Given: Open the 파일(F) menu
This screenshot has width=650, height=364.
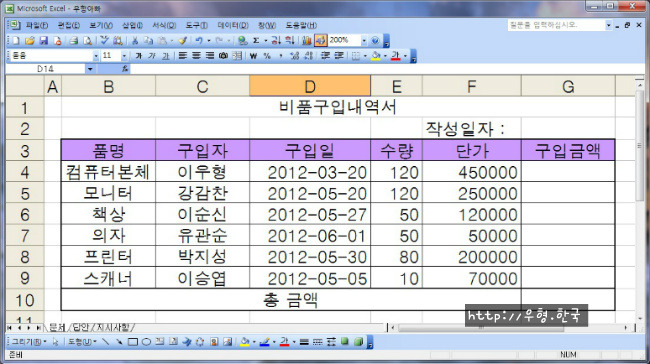Looking at the screenshot, I should [36, 25].
